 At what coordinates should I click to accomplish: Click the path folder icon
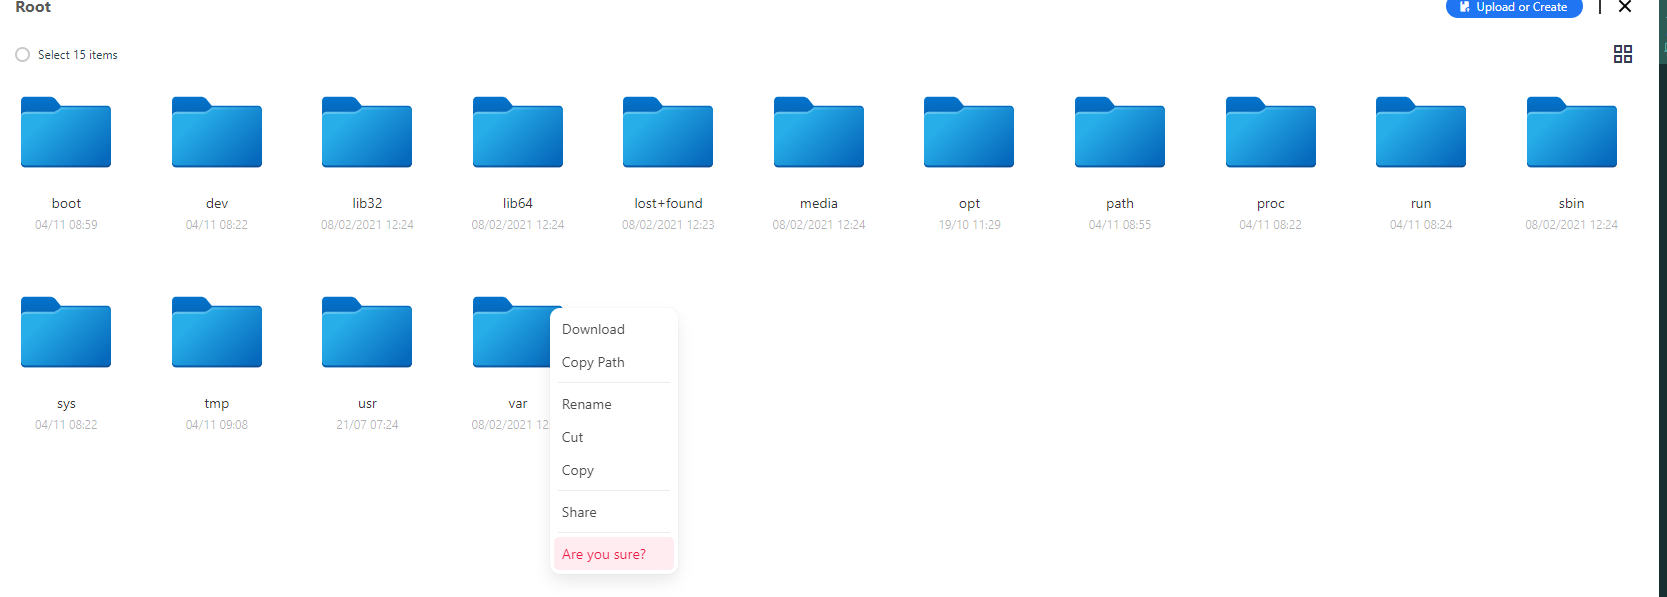click(1120, 132)
